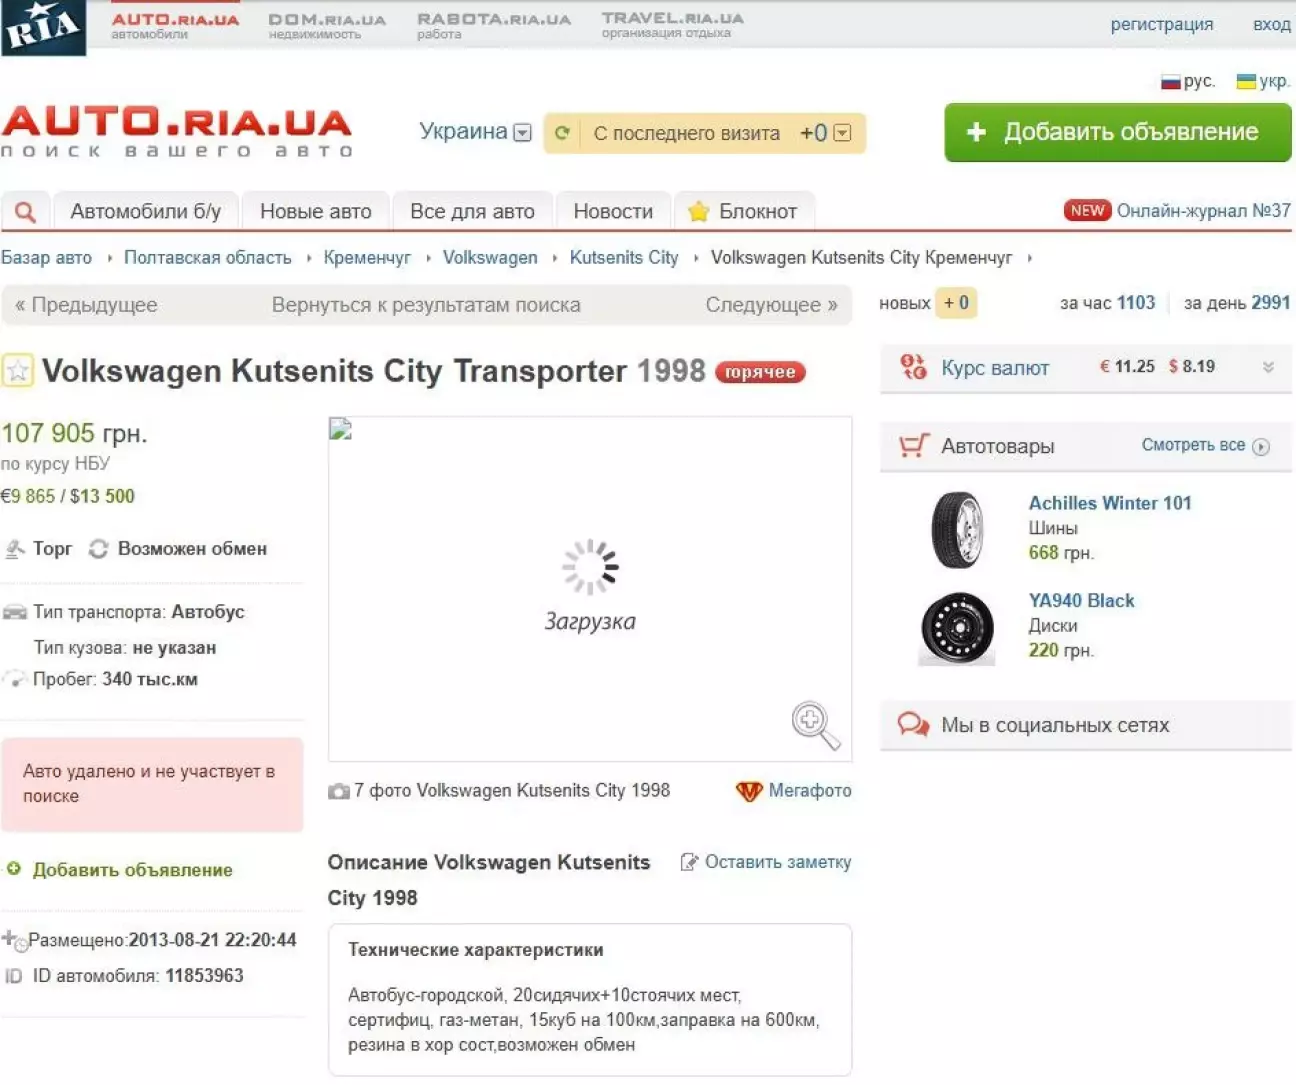This screenshot has height=1085, width=1296.
Task: Expand the С последнего визита dropdown
Action: click(842, 133)
